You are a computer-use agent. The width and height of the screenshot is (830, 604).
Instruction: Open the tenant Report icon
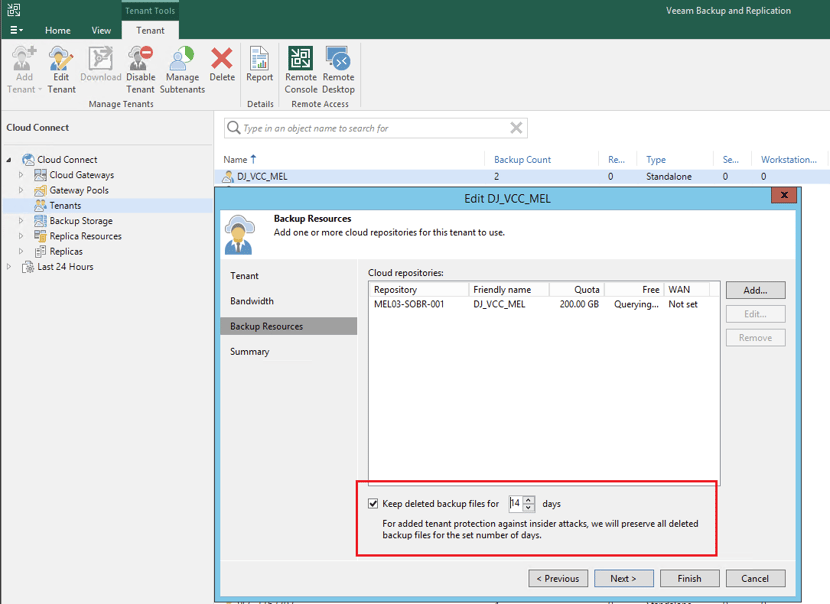[259, 59]
